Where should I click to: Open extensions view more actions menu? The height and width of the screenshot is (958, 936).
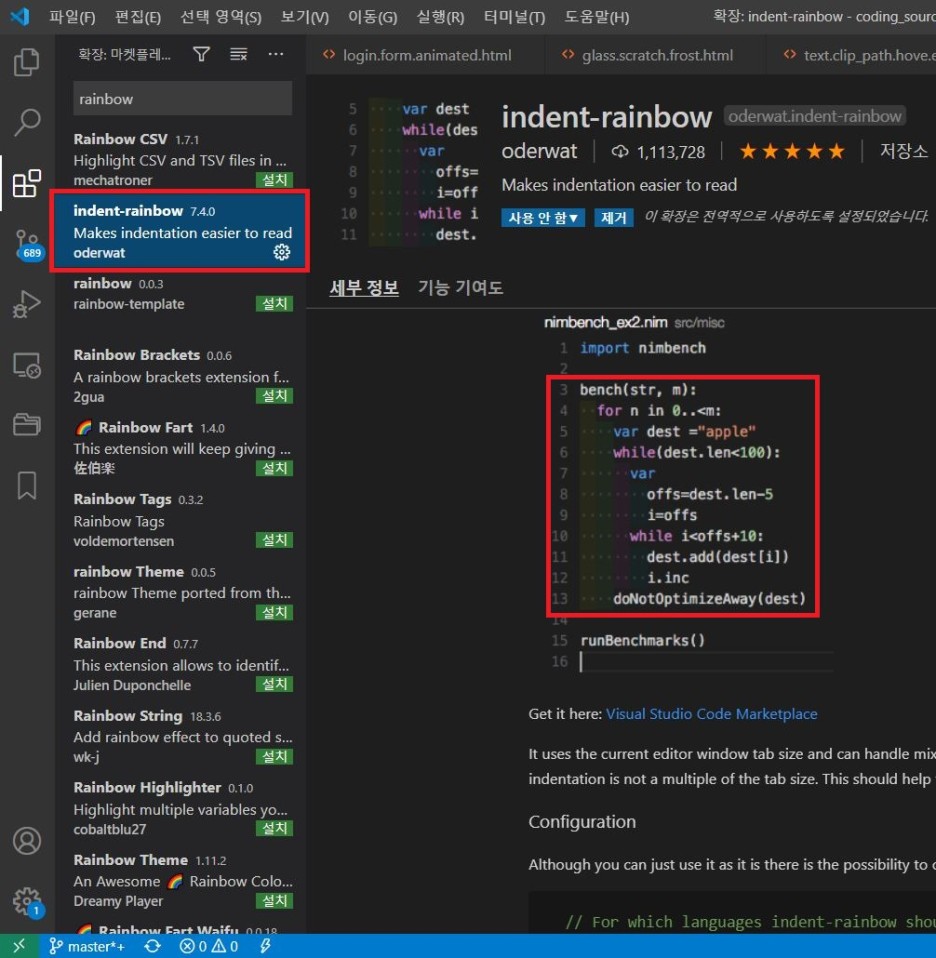click(276, 54)
